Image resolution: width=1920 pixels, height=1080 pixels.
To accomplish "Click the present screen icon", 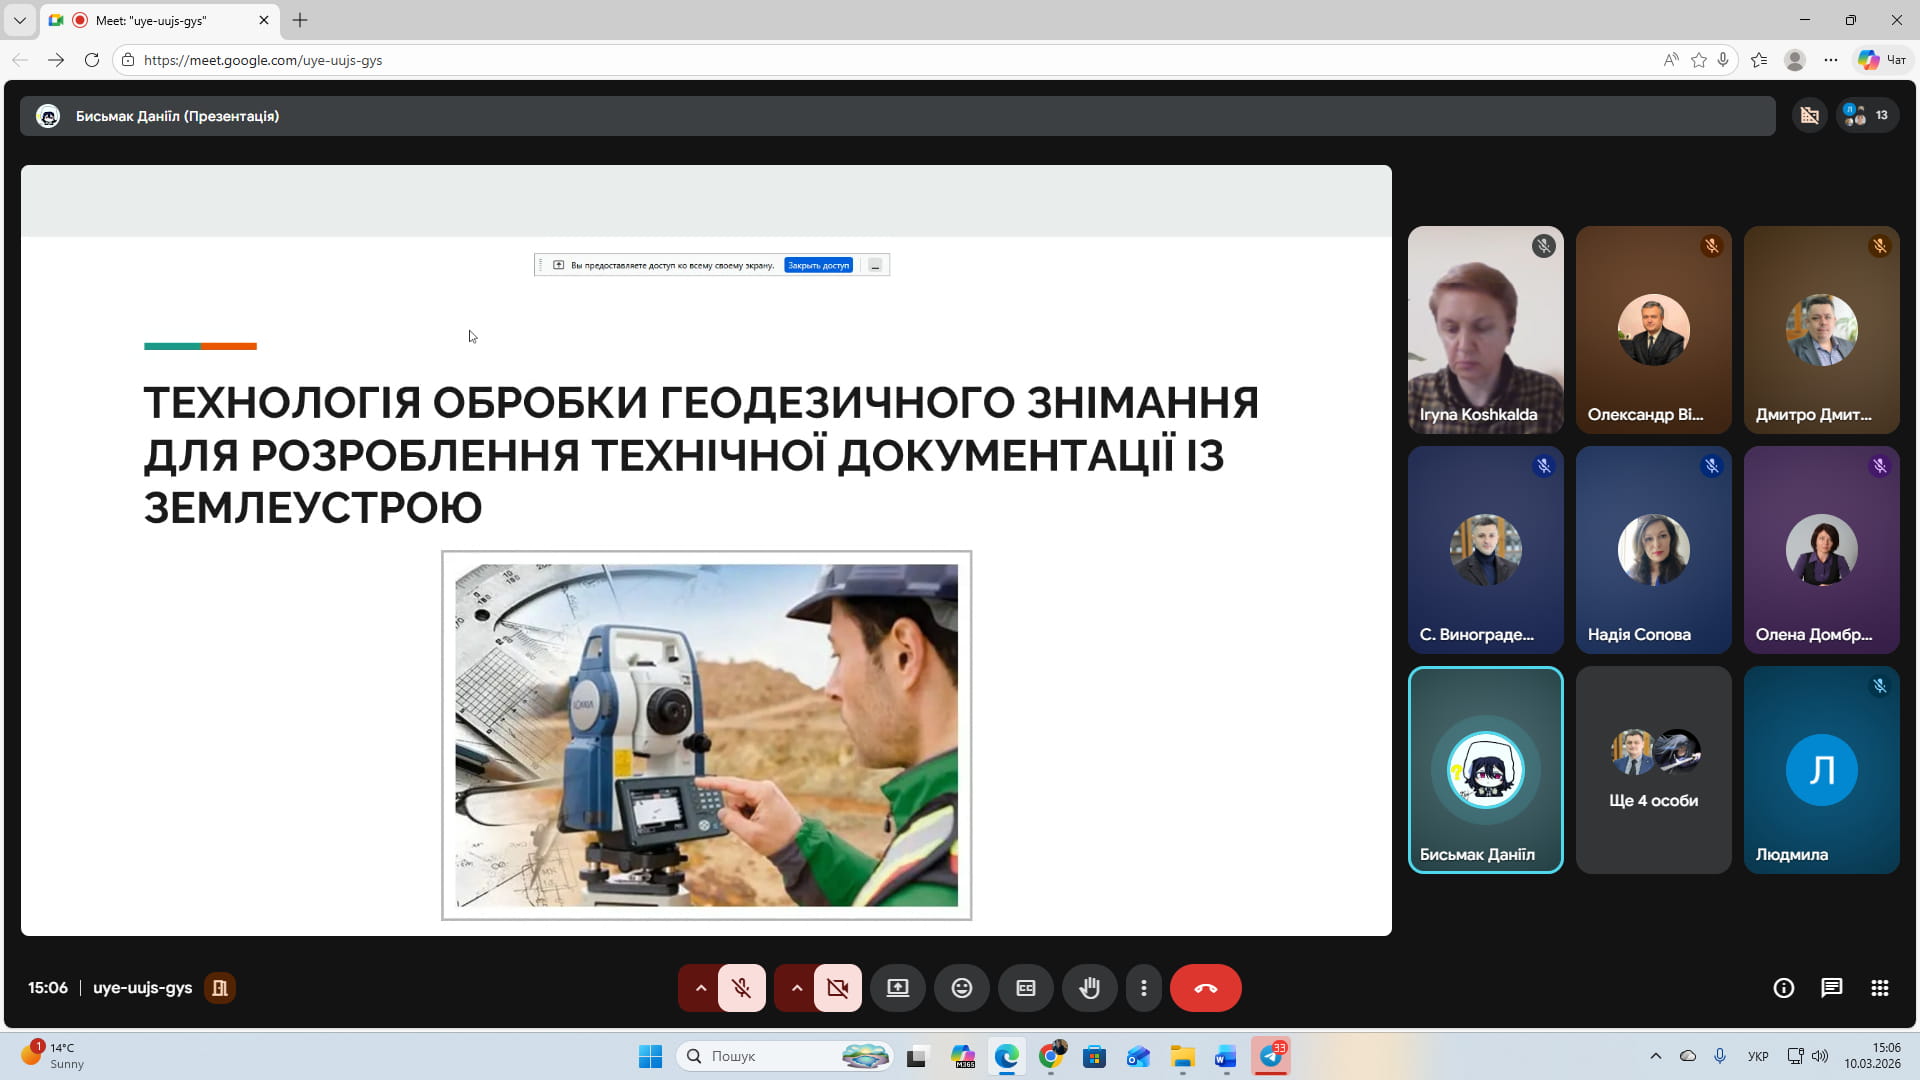I will pyautogui.click(x=897, y=988).
